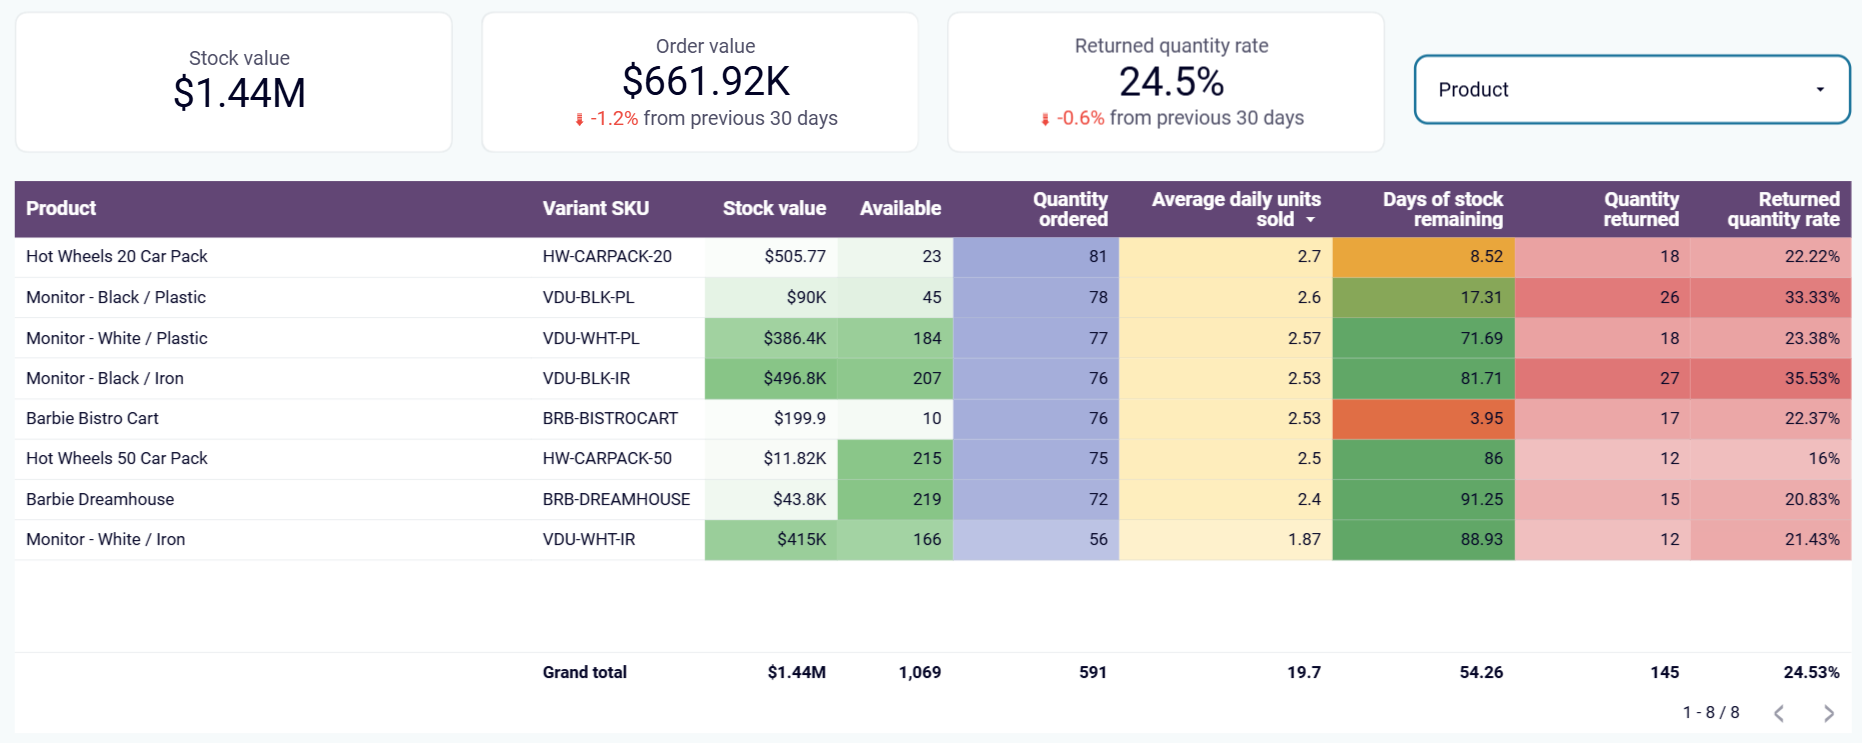Select Barbie Dreamhouse product
Screen dimensions: 1862x743
pos(100,499)
